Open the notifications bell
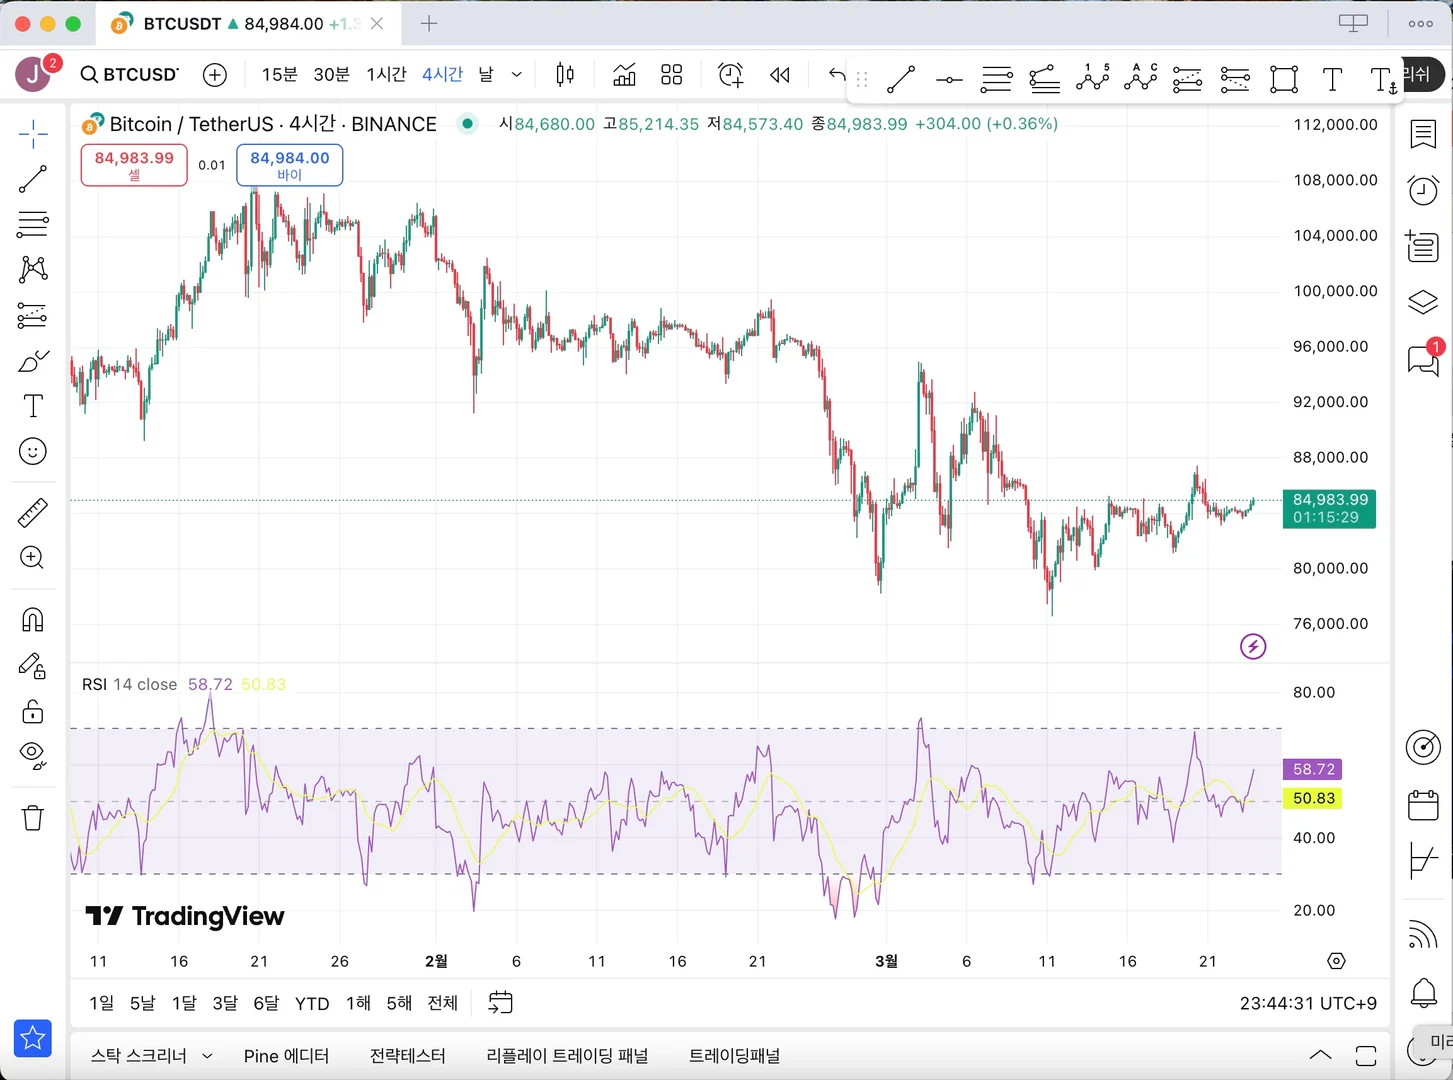 coord(1423,993)
